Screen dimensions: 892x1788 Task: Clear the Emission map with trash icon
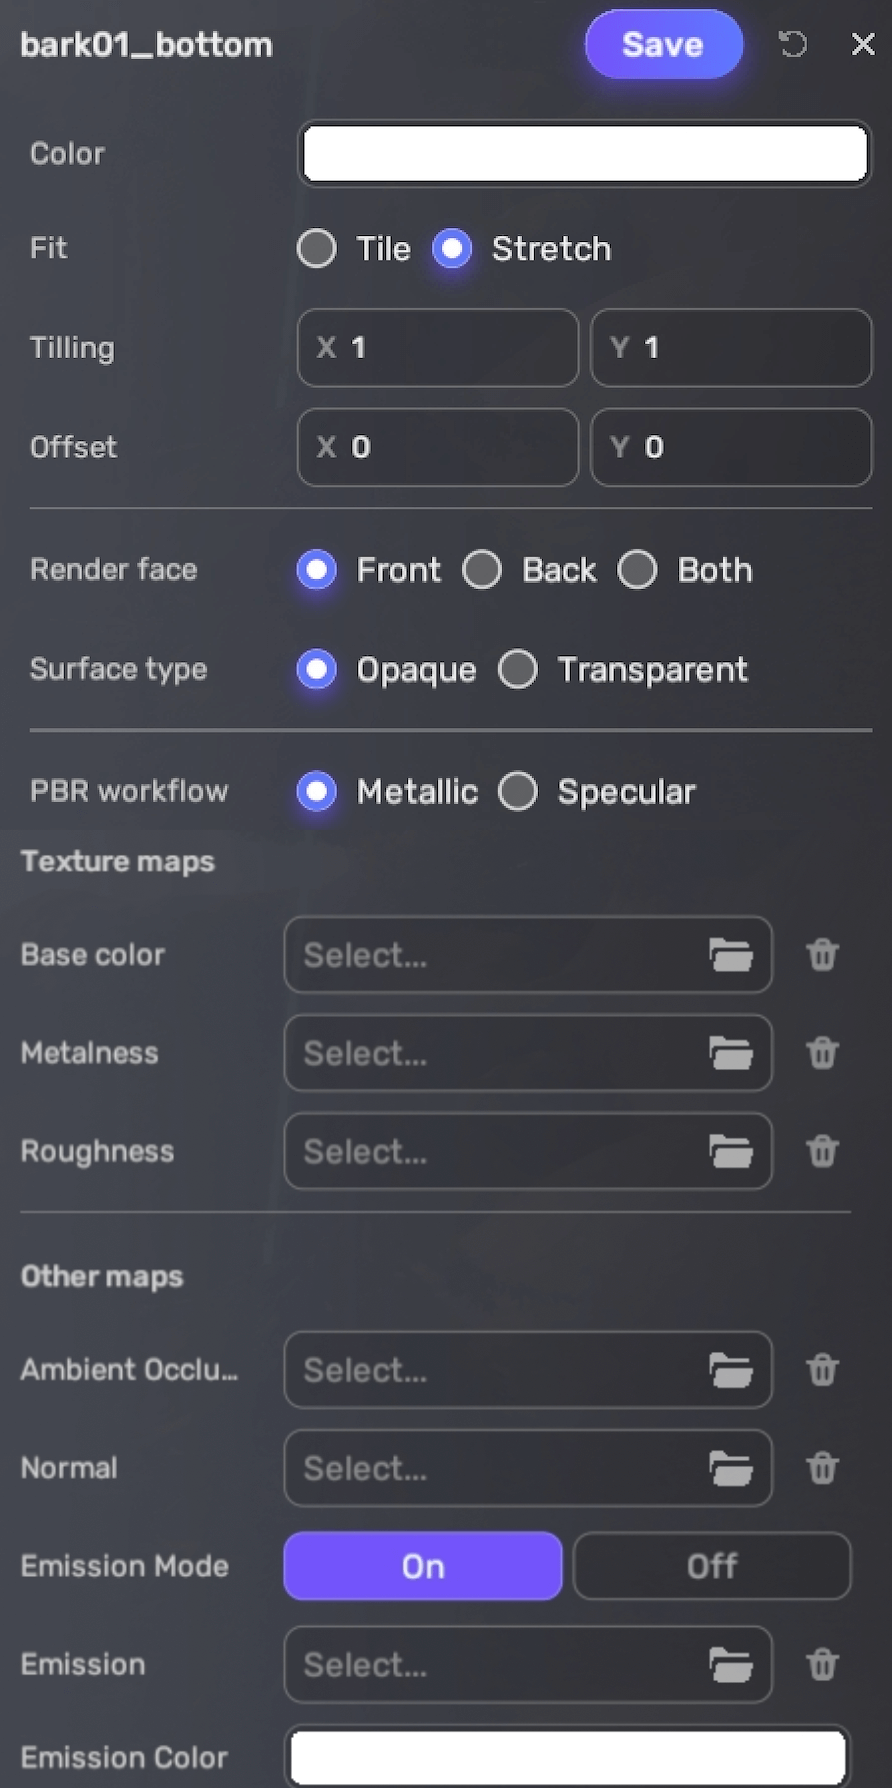(x=822, y=1665)
